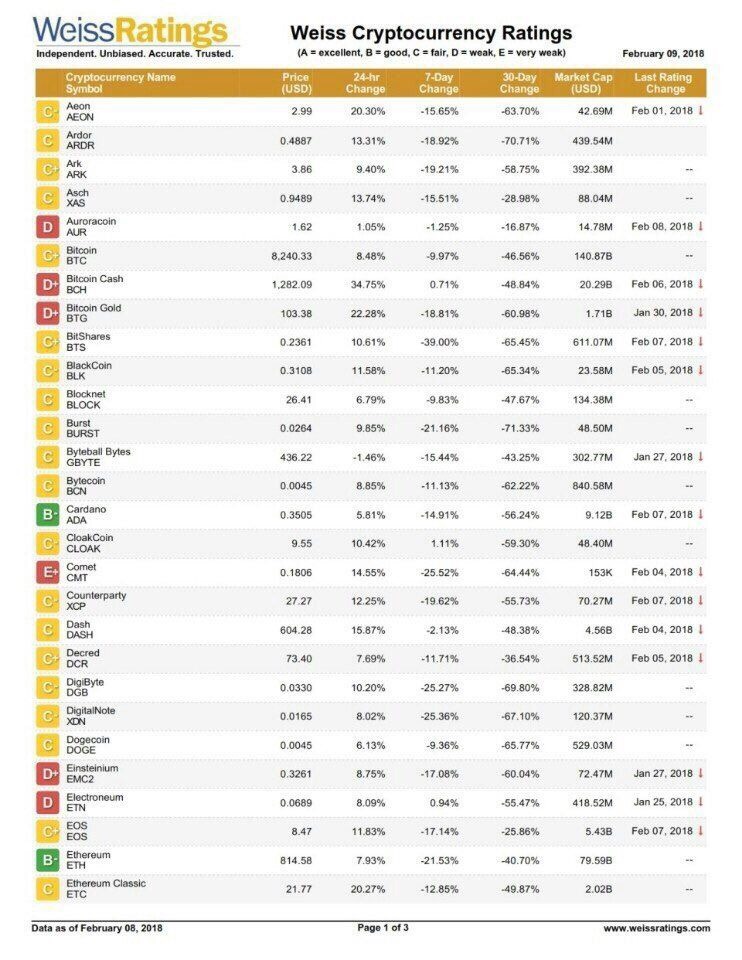Click the Bitcoin BTC name
The height and width of the screenshot is (960, 742).
coord(81,256)
